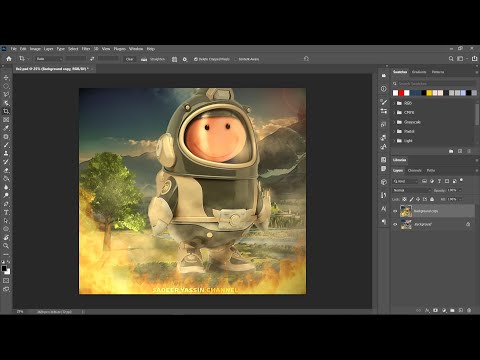Open the Filter menu

tap(86, 49)
